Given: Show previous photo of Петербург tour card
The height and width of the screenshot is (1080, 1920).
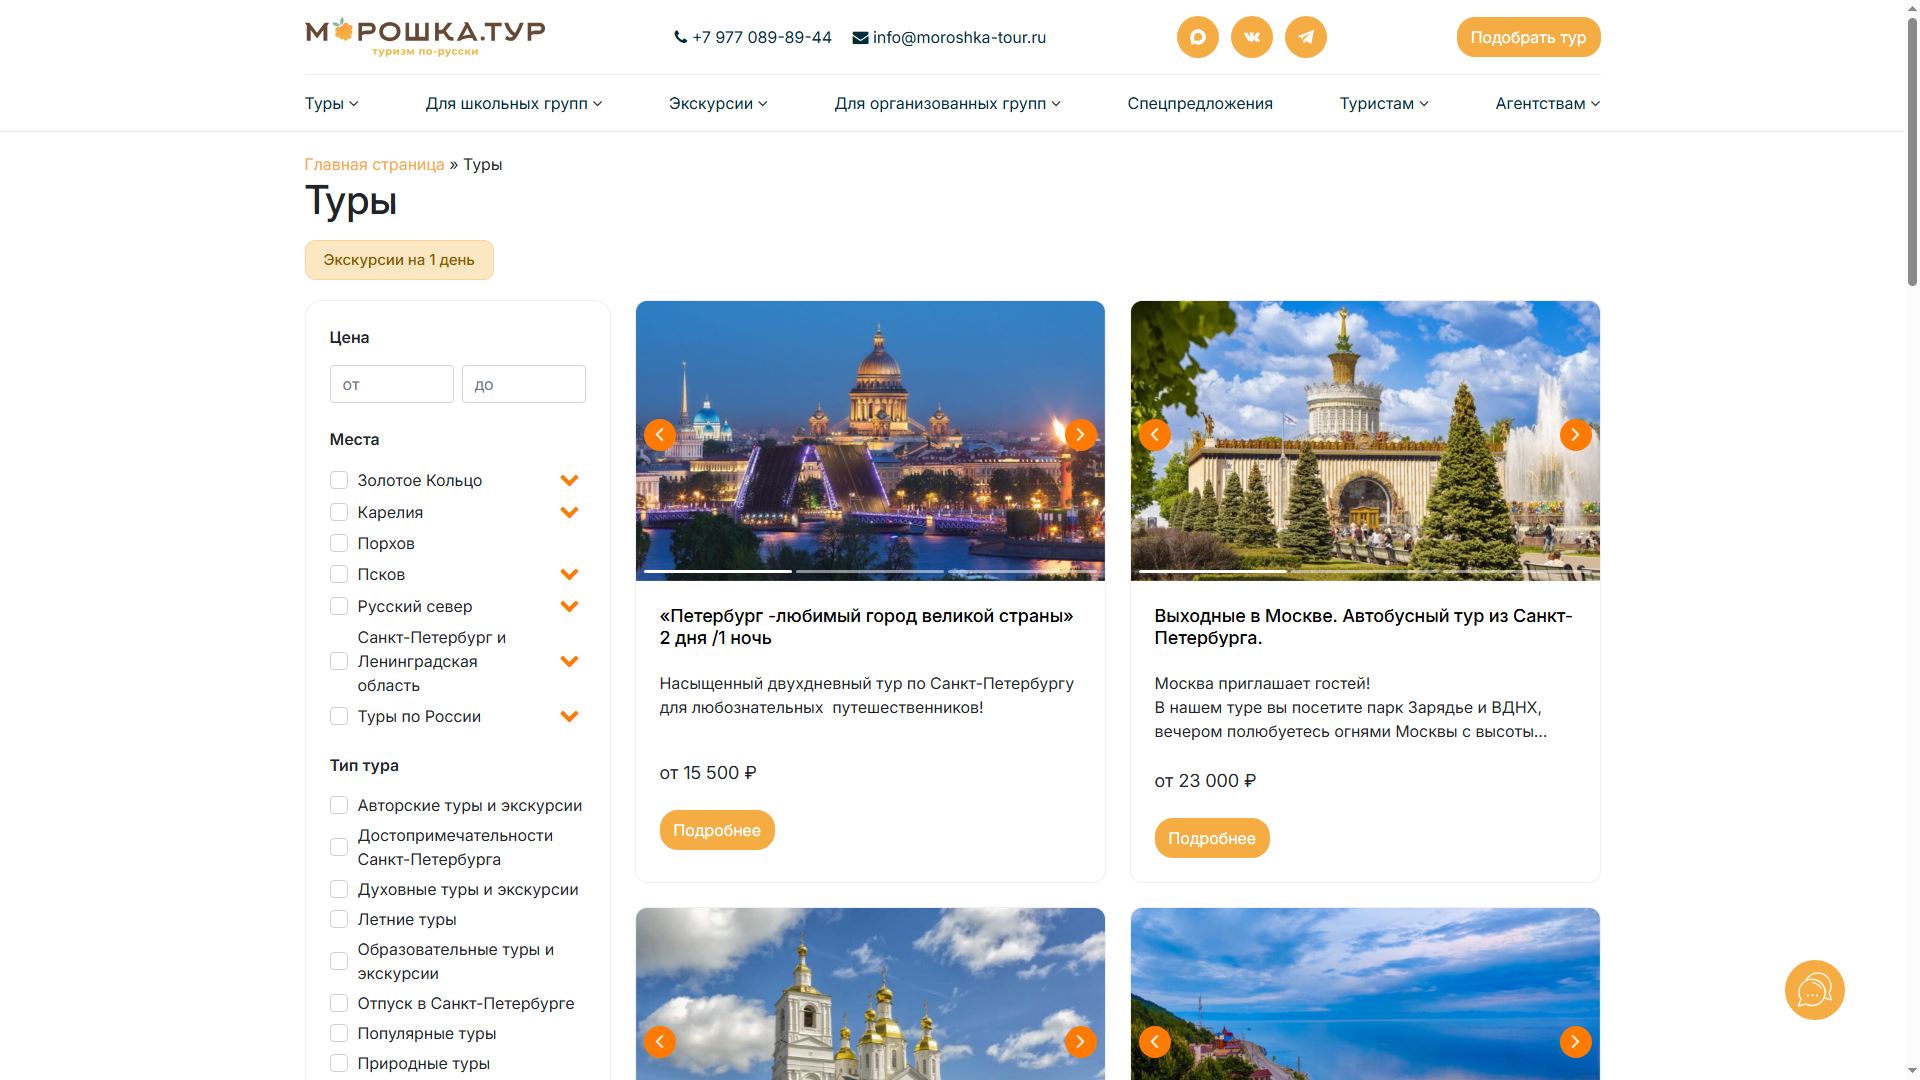Looking at the screenshot, I should point(659,435).
